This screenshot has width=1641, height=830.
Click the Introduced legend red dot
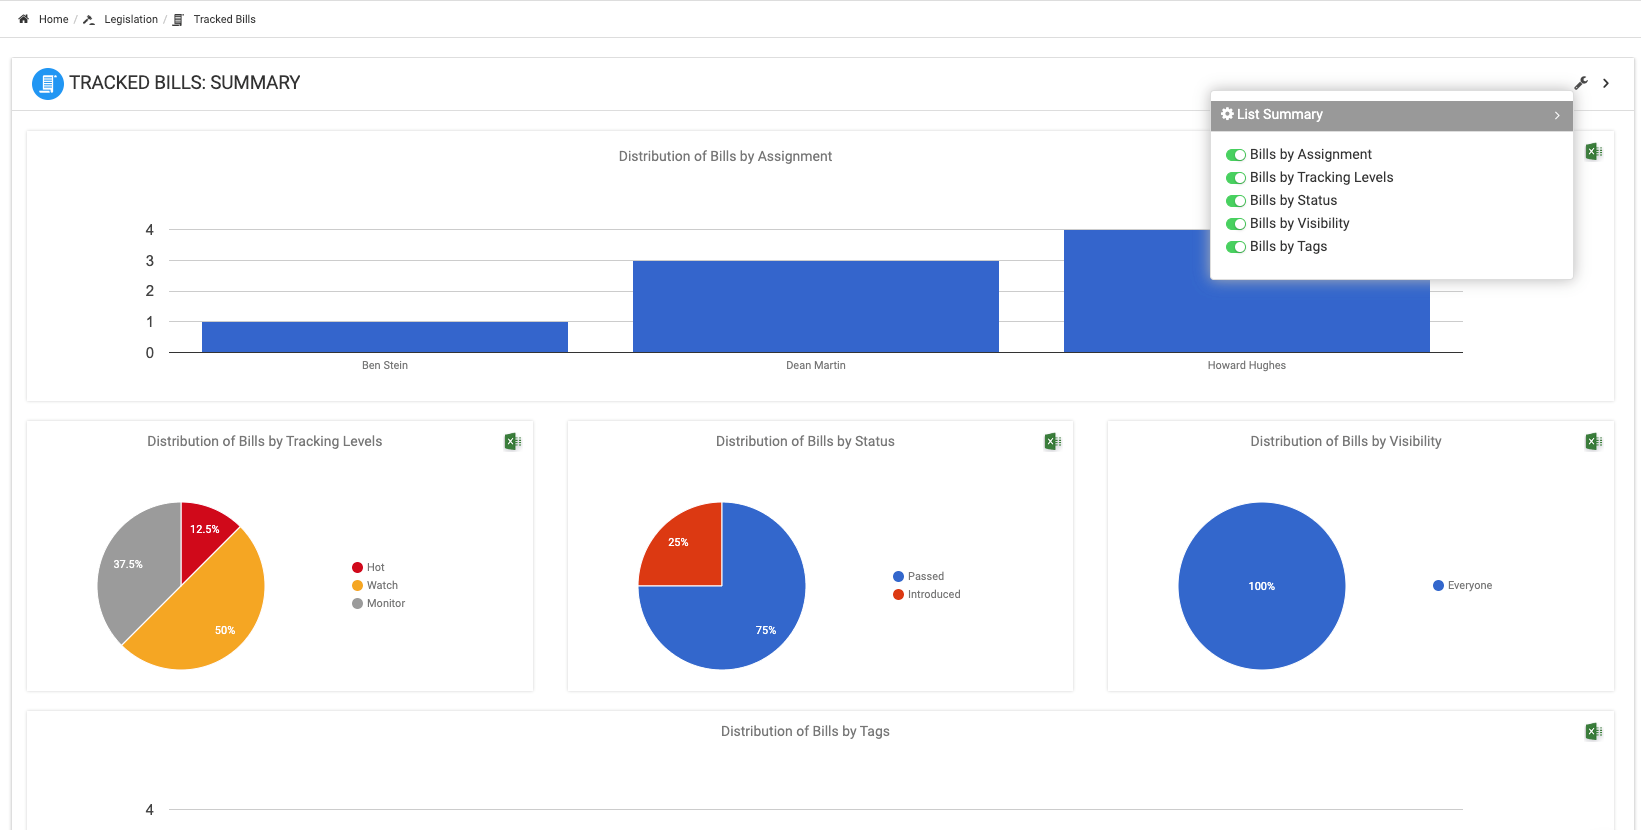[x=898, y=595]
